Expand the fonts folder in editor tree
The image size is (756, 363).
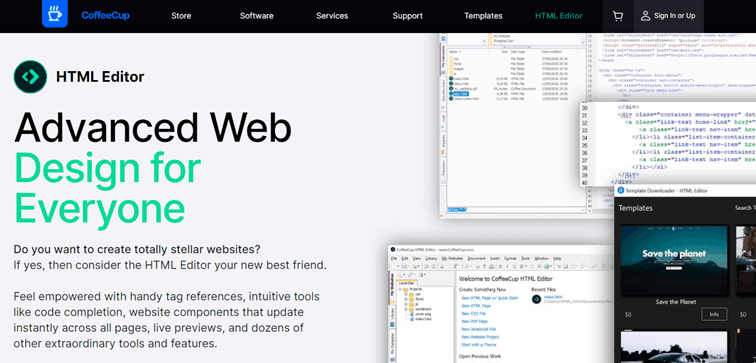[x=406, y=299]
